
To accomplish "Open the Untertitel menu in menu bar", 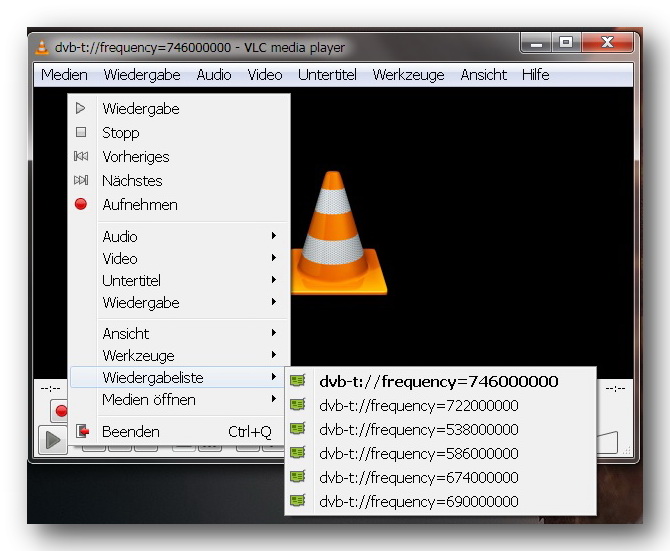I will coord(327,75).
